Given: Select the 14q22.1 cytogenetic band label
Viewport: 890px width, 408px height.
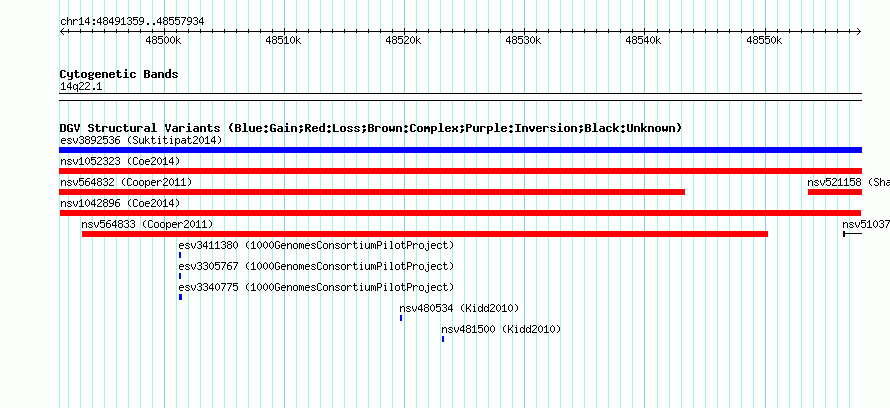Looking at the screenshot, I should (81, 87).
